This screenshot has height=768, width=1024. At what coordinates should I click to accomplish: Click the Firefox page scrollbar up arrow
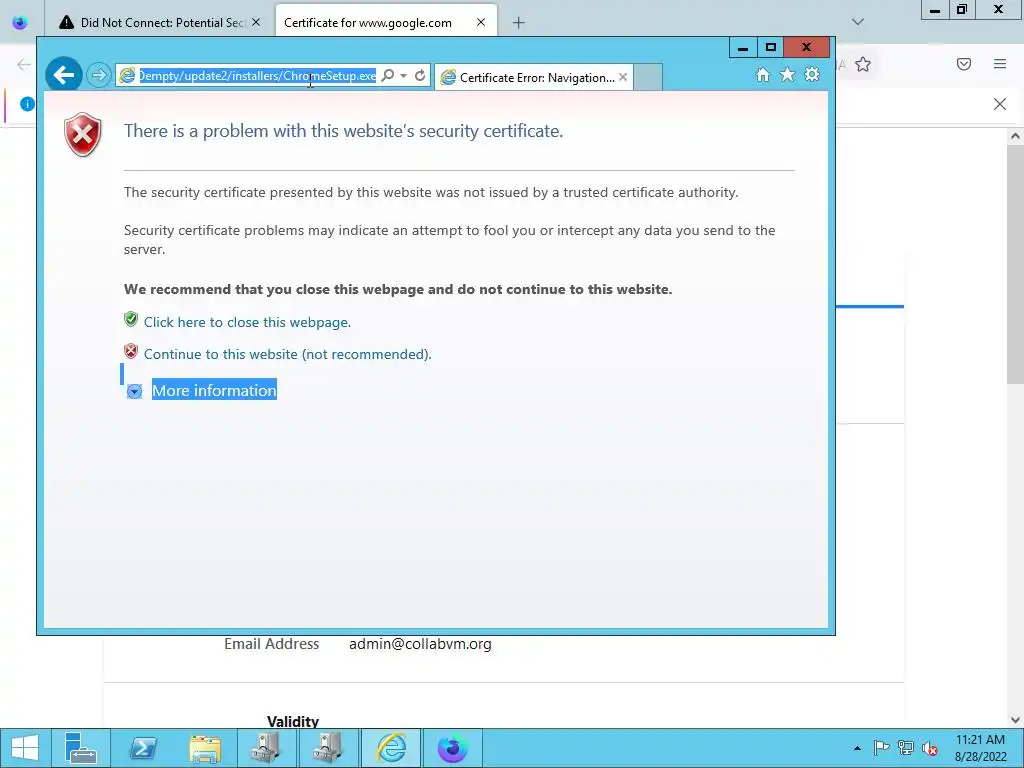[1015, 136]
